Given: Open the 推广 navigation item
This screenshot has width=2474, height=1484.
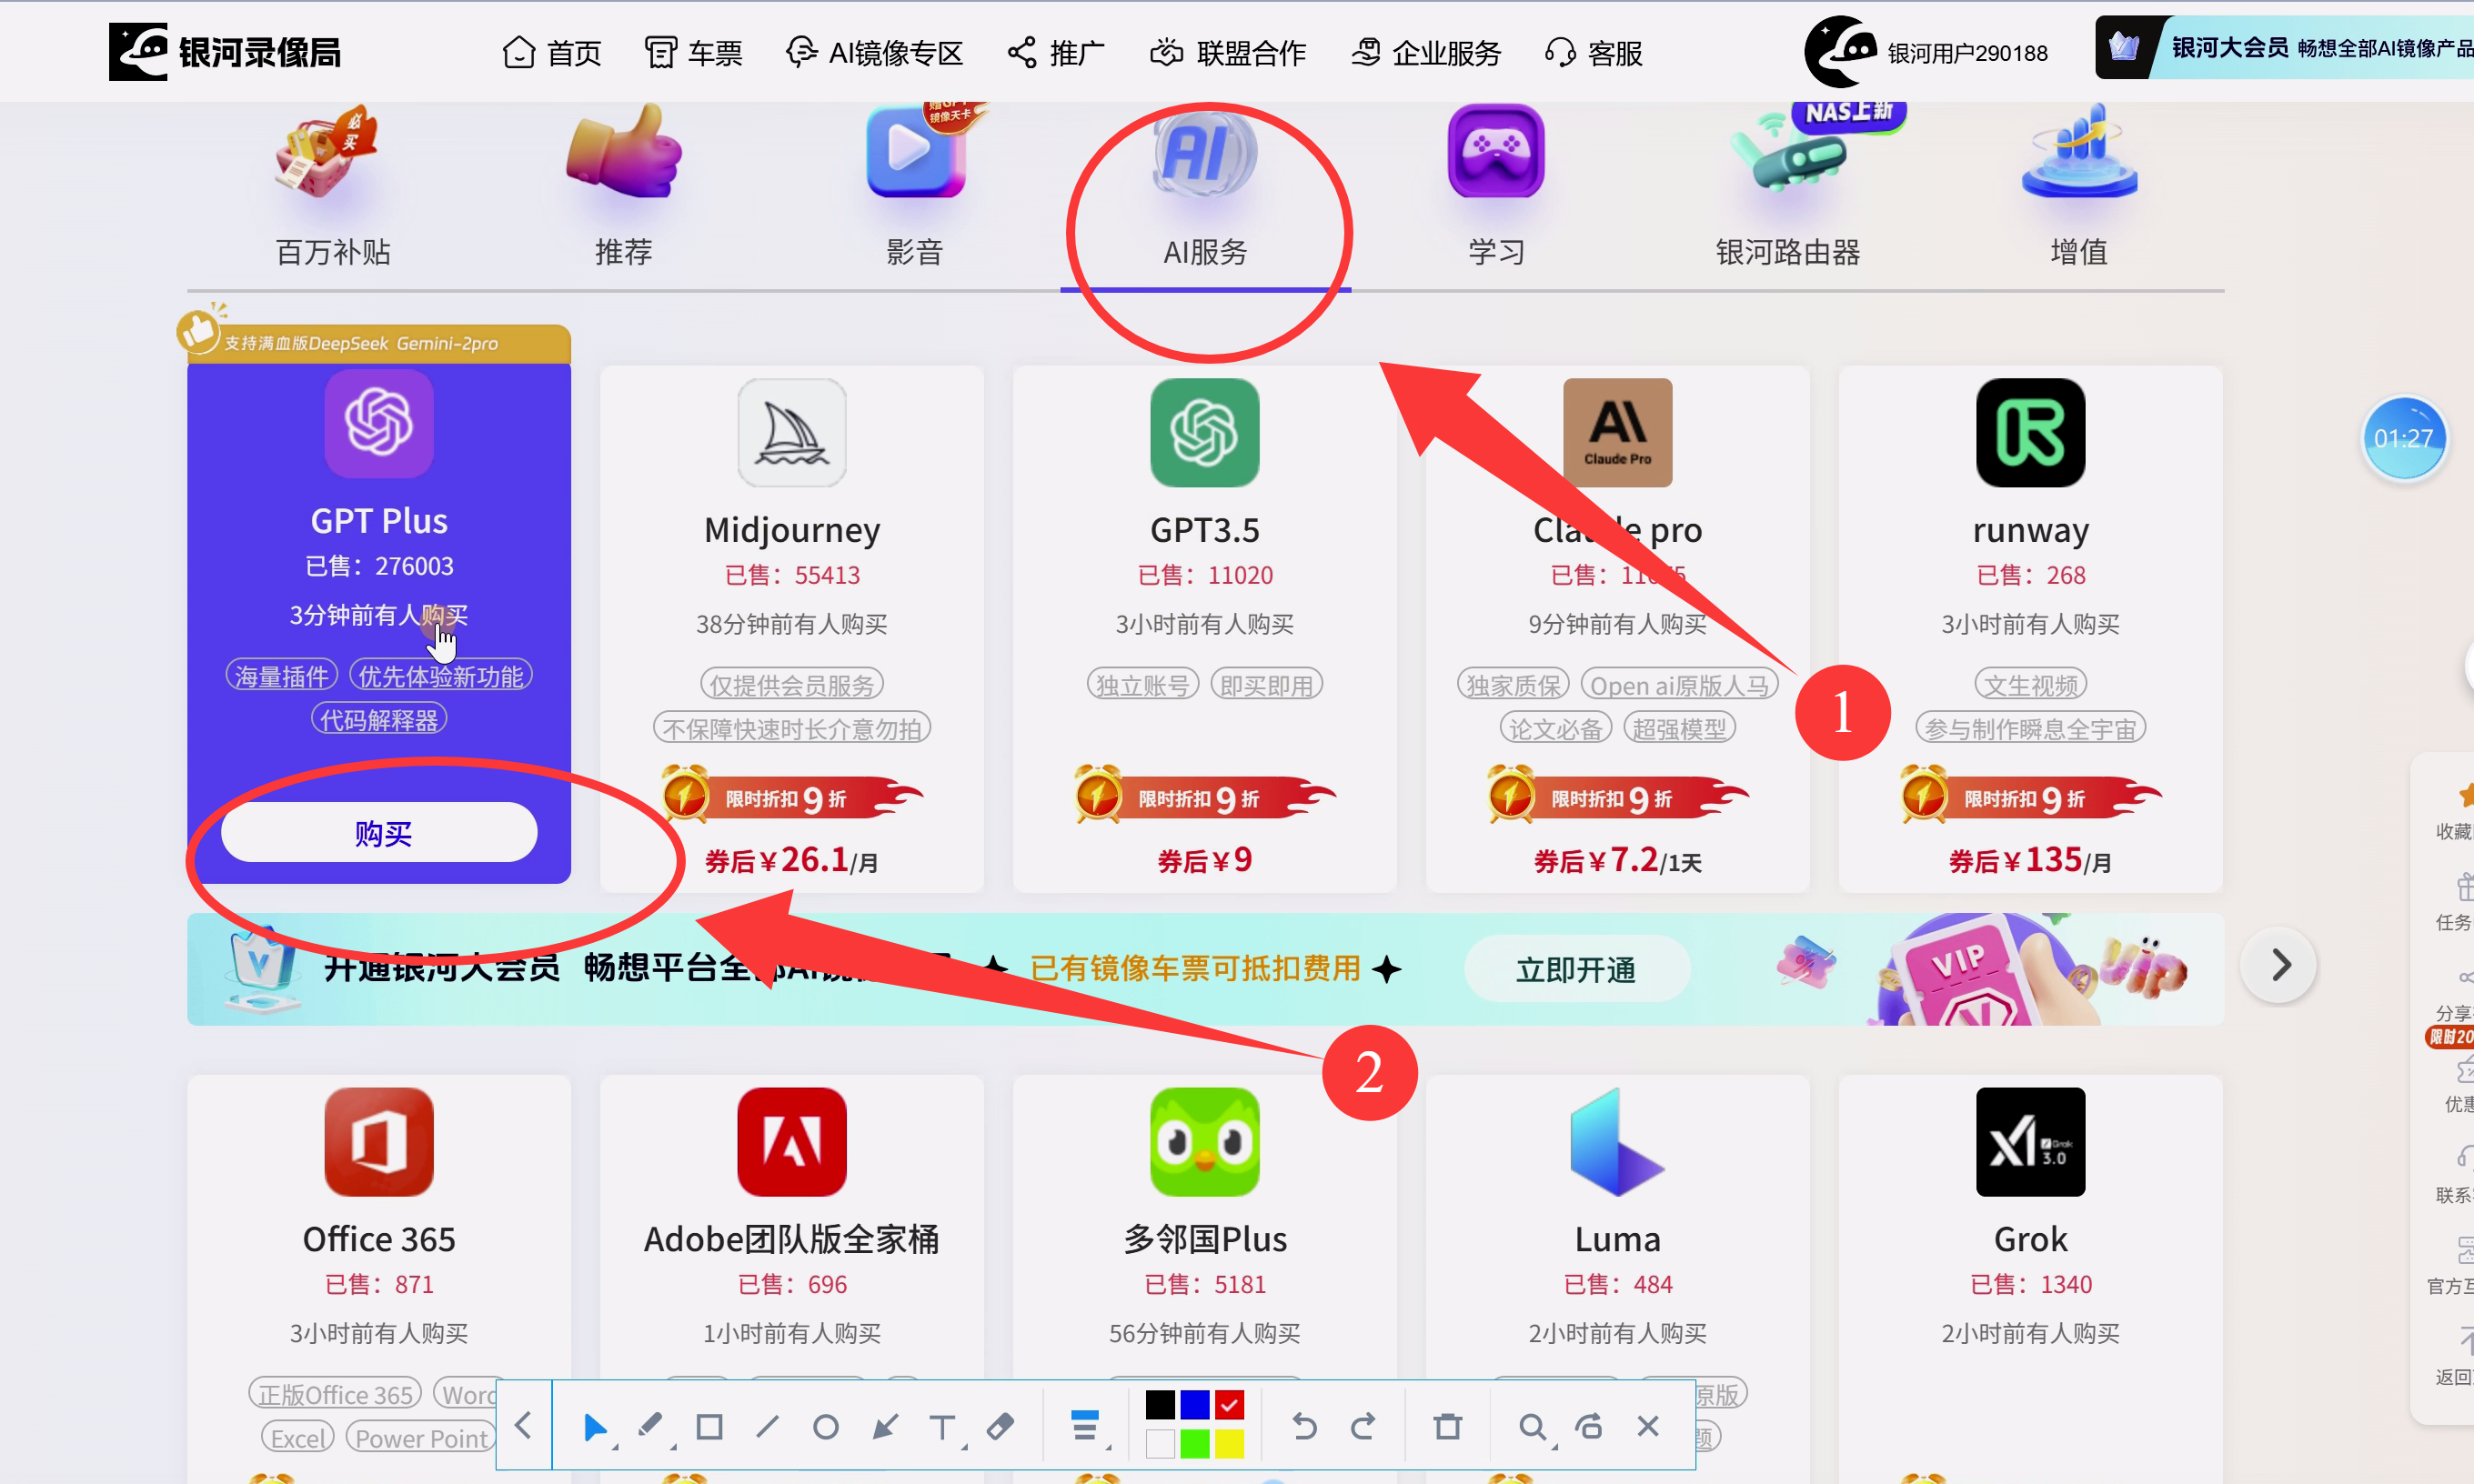Looking at the screenshot, I should tap(1055, 52).
